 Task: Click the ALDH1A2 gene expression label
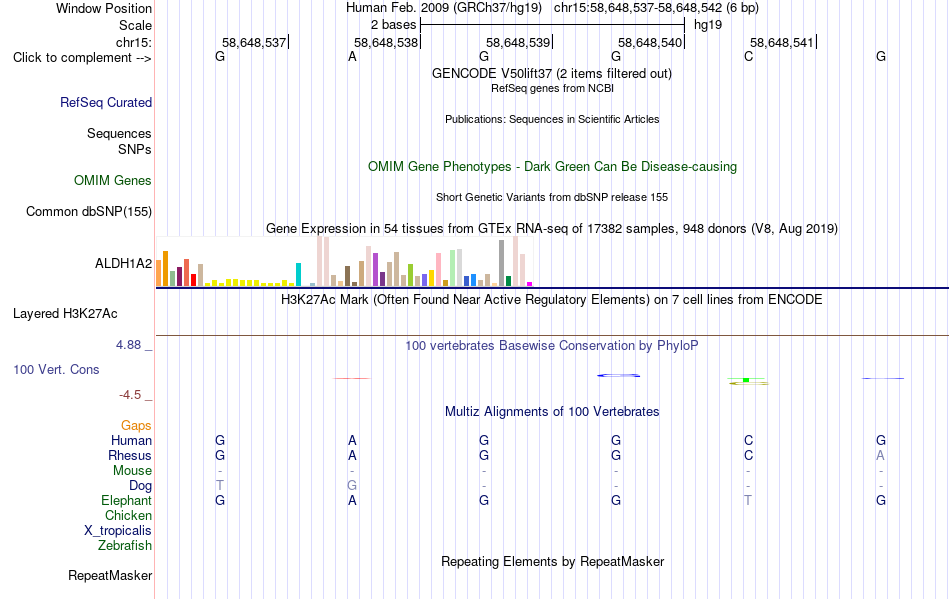[x=124, y=263]
